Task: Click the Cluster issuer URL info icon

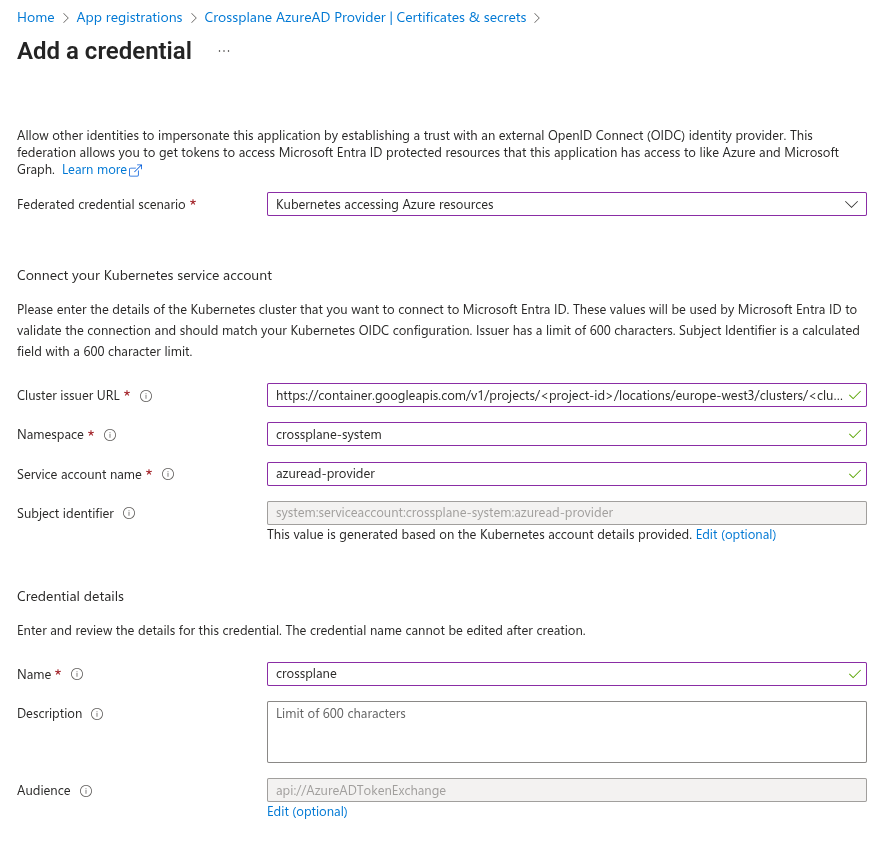Action: tap(146, 396)
